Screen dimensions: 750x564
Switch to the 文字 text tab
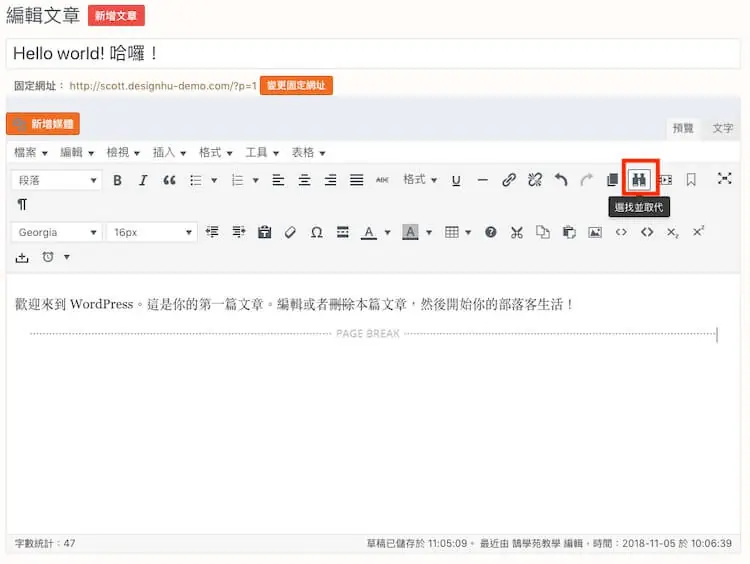pos(722,128)
